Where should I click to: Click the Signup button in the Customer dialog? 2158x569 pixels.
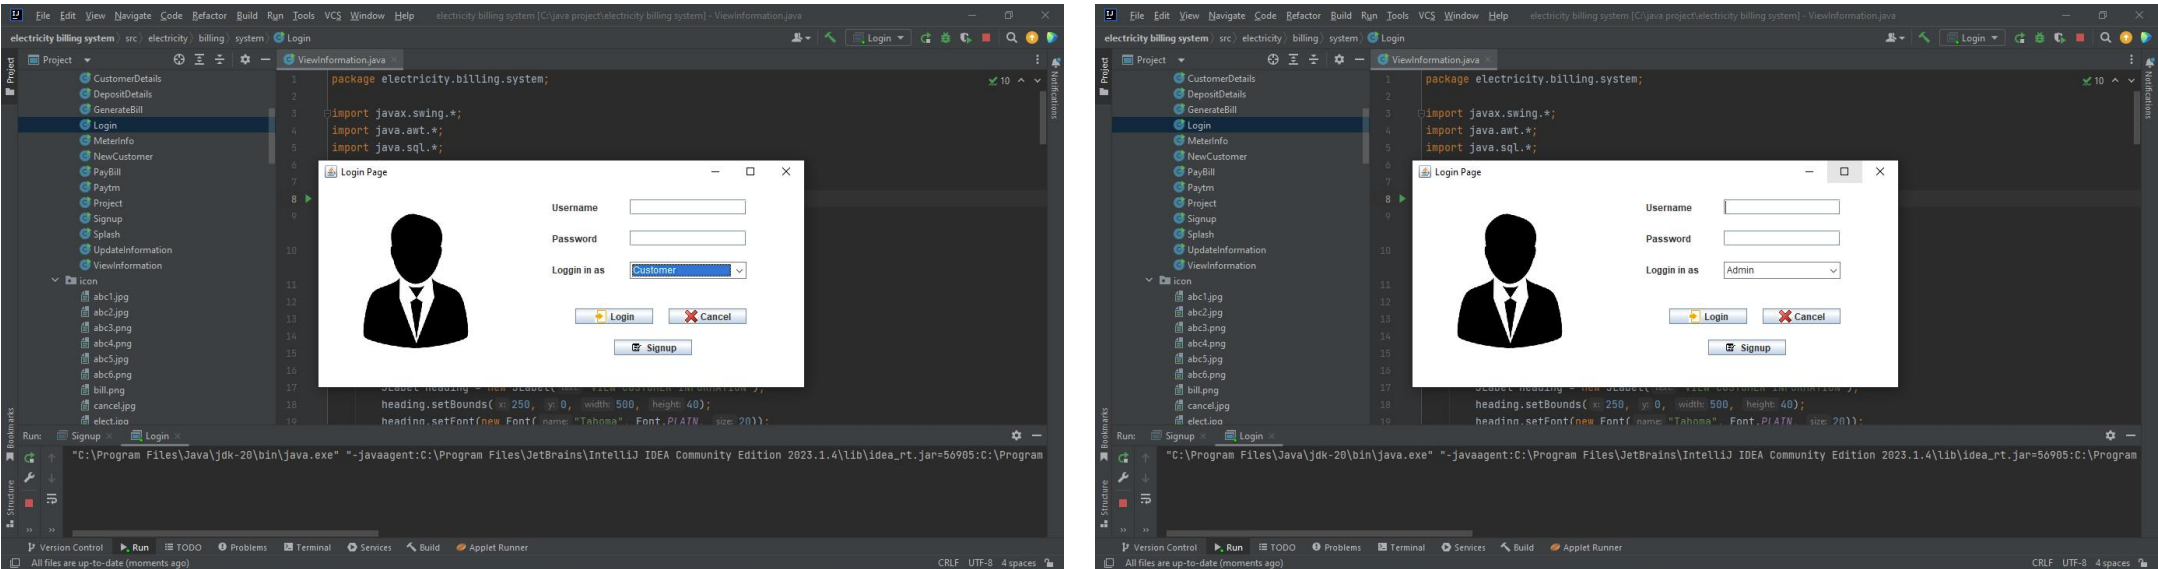[653, 348]
